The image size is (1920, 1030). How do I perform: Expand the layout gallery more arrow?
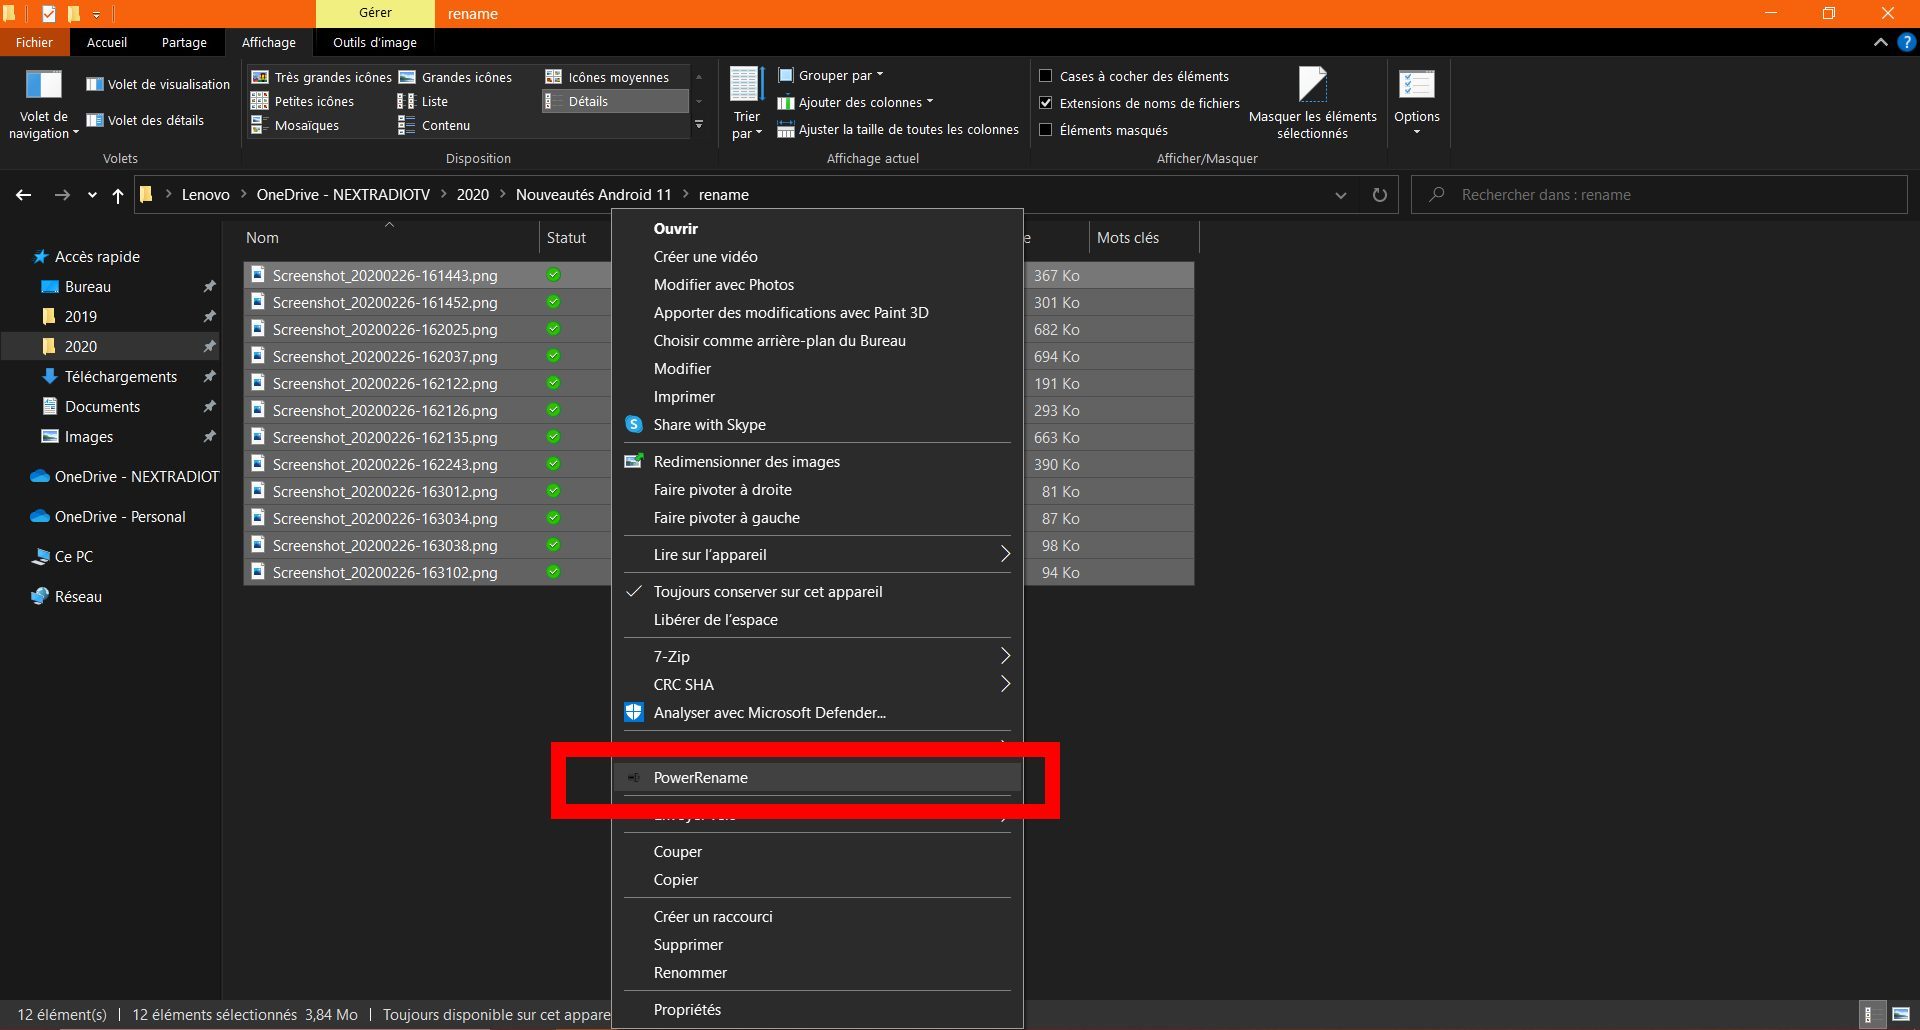tap(699, 125)
